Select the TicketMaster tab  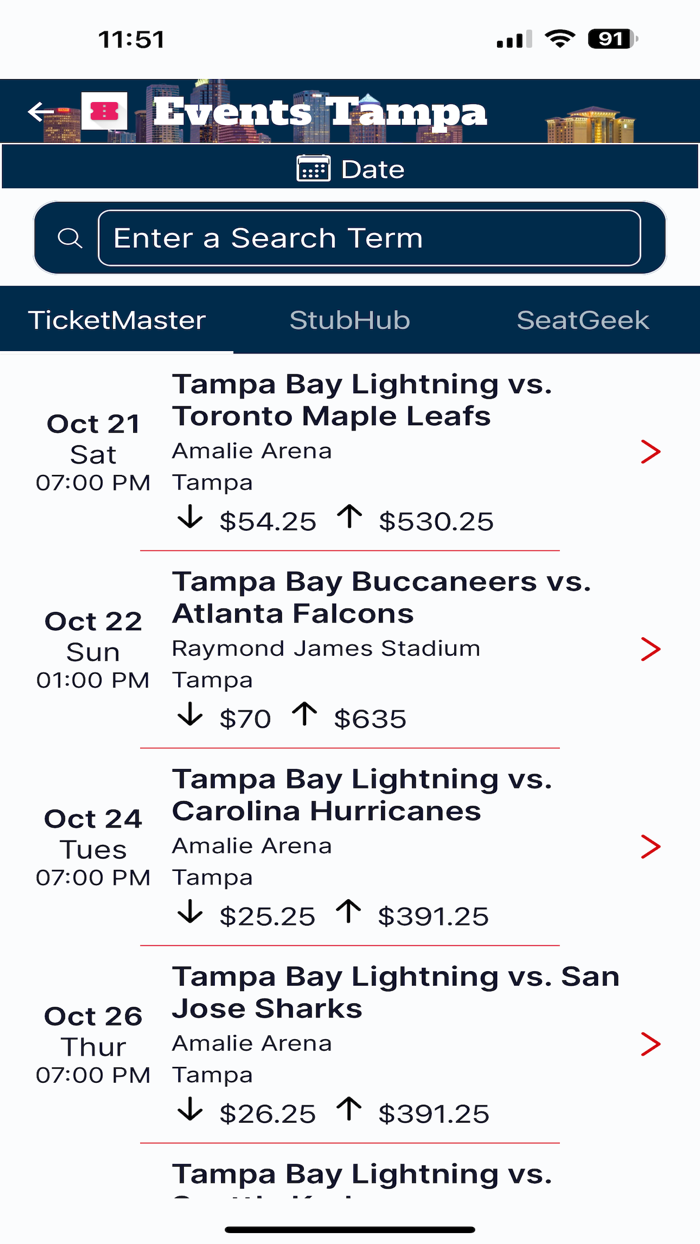(116, 320)
